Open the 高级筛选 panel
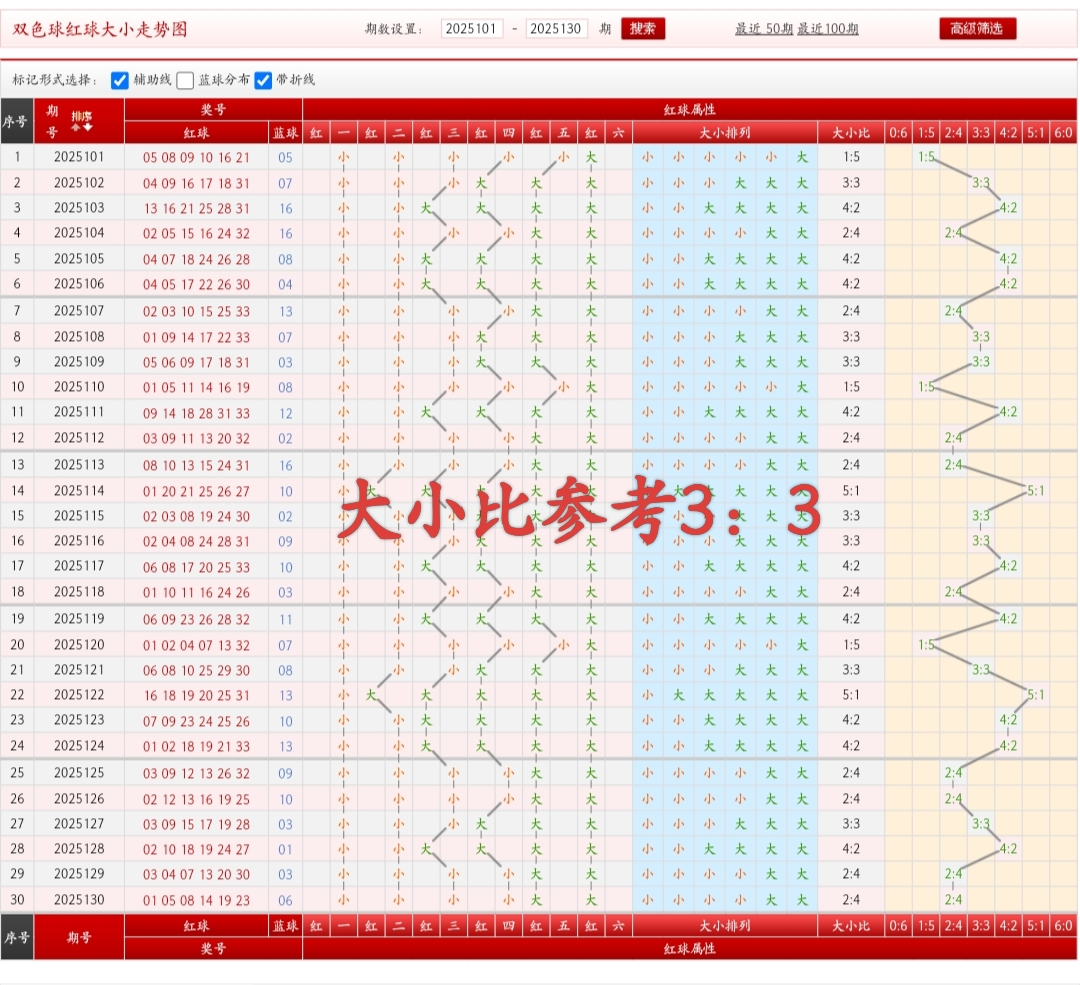The width and height of the screenshot is (1080, 985). (x=980, y=29)
